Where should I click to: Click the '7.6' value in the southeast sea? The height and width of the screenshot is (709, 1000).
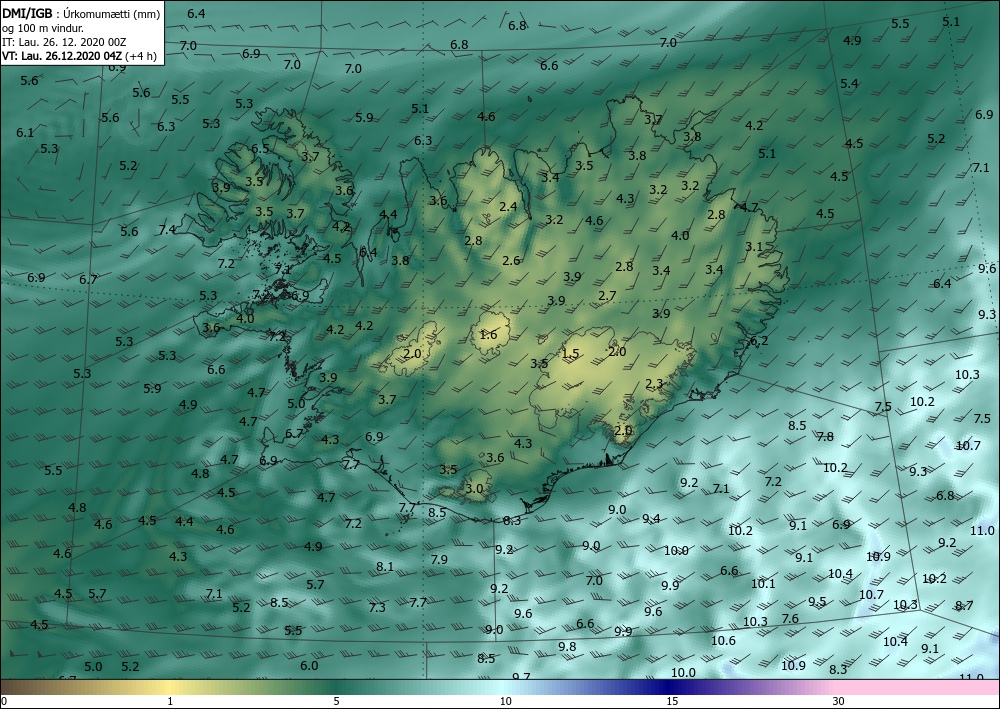point(790,618)
